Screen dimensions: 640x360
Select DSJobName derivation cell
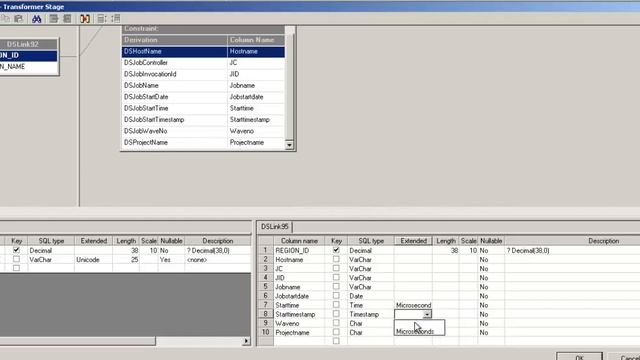pos(174,86)
